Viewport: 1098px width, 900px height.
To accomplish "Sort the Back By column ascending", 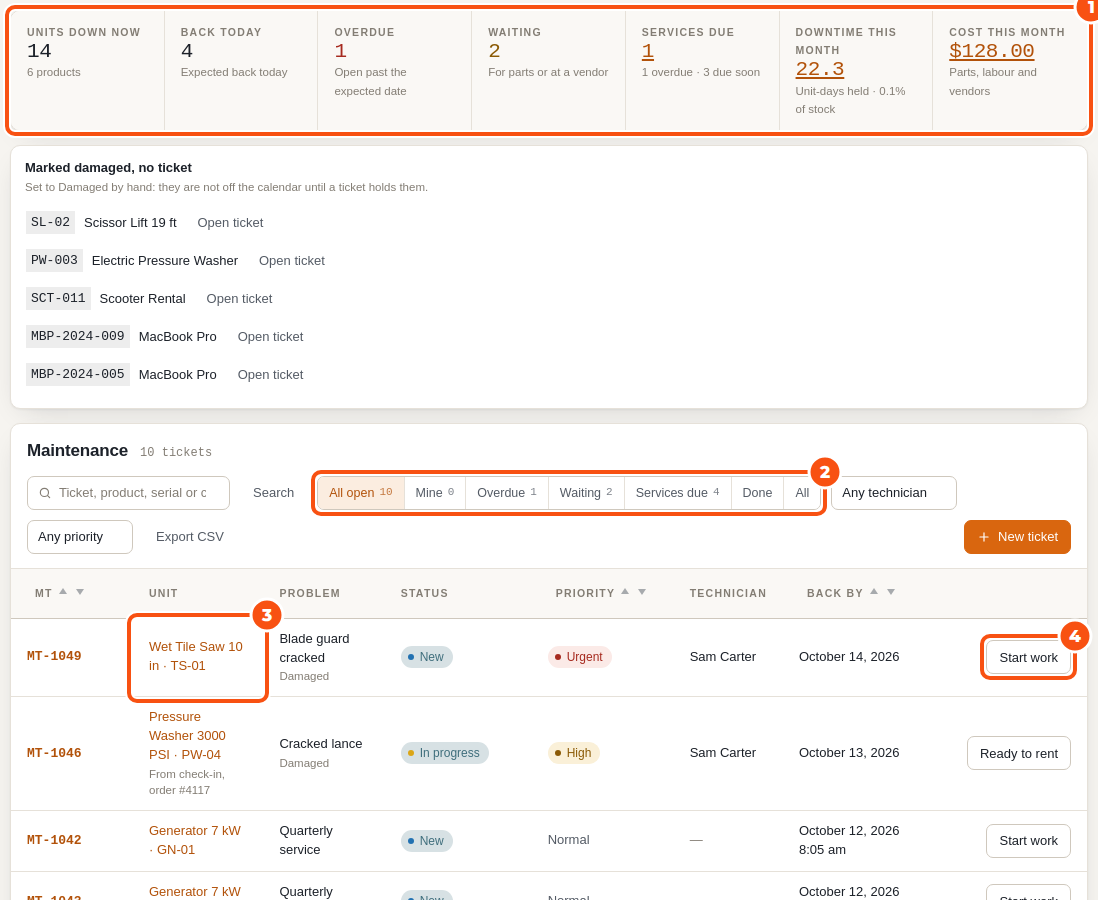I will (874, 592).
